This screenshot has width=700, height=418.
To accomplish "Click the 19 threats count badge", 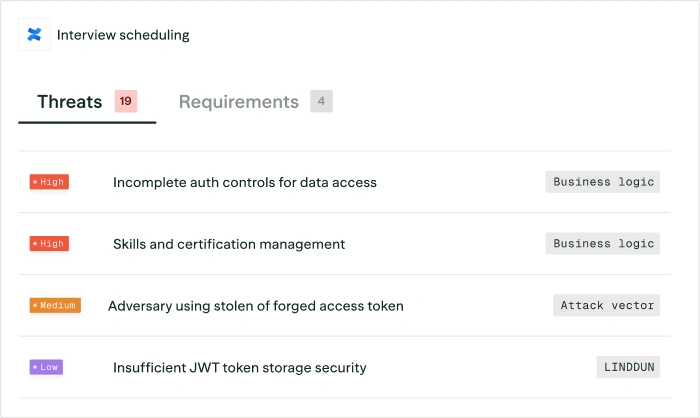I will [x=125, y=101].
